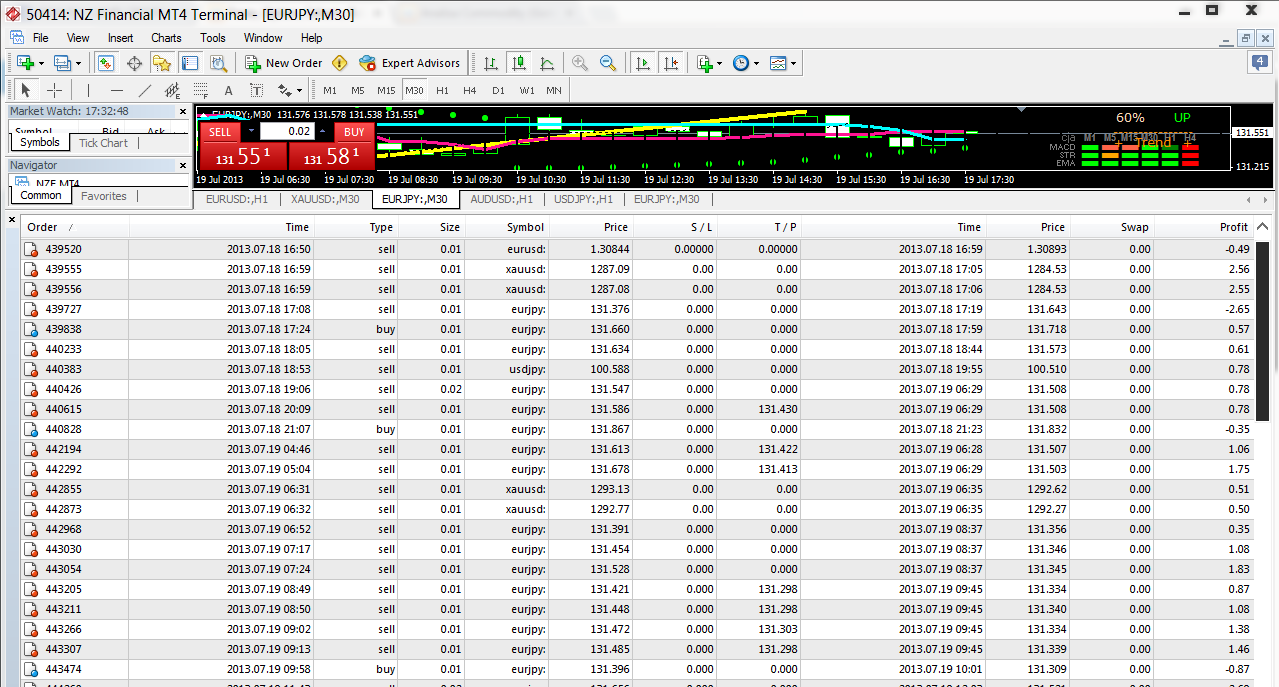Switch chart to bar chart icon

[x=491, y=63]
